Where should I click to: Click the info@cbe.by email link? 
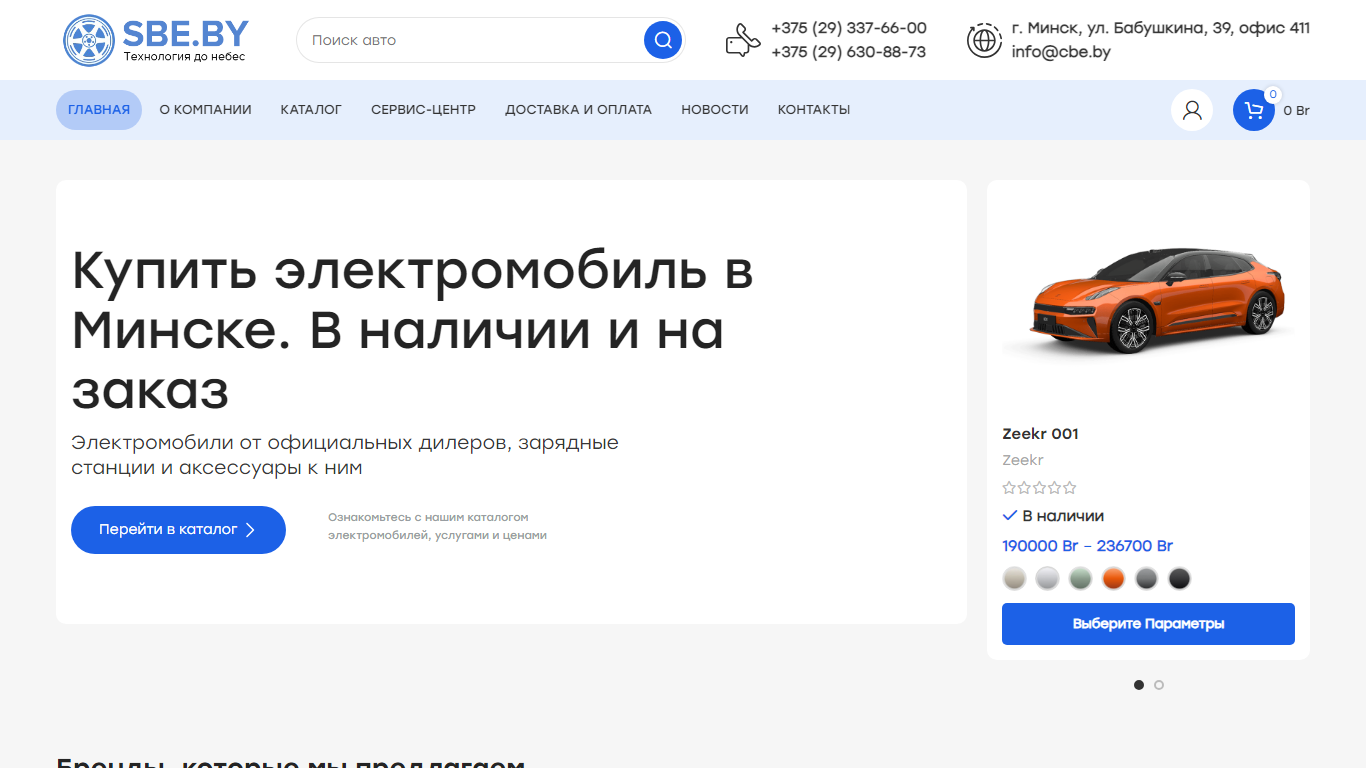click(x=1061, y=52)
